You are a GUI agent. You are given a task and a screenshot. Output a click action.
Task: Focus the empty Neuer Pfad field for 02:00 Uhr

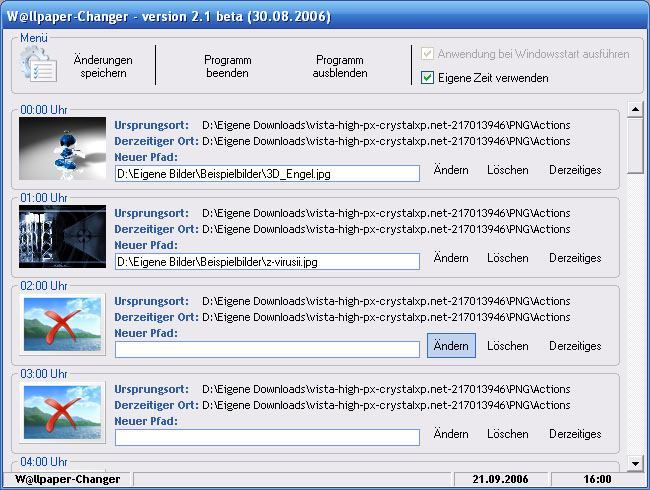click(267, 349)
